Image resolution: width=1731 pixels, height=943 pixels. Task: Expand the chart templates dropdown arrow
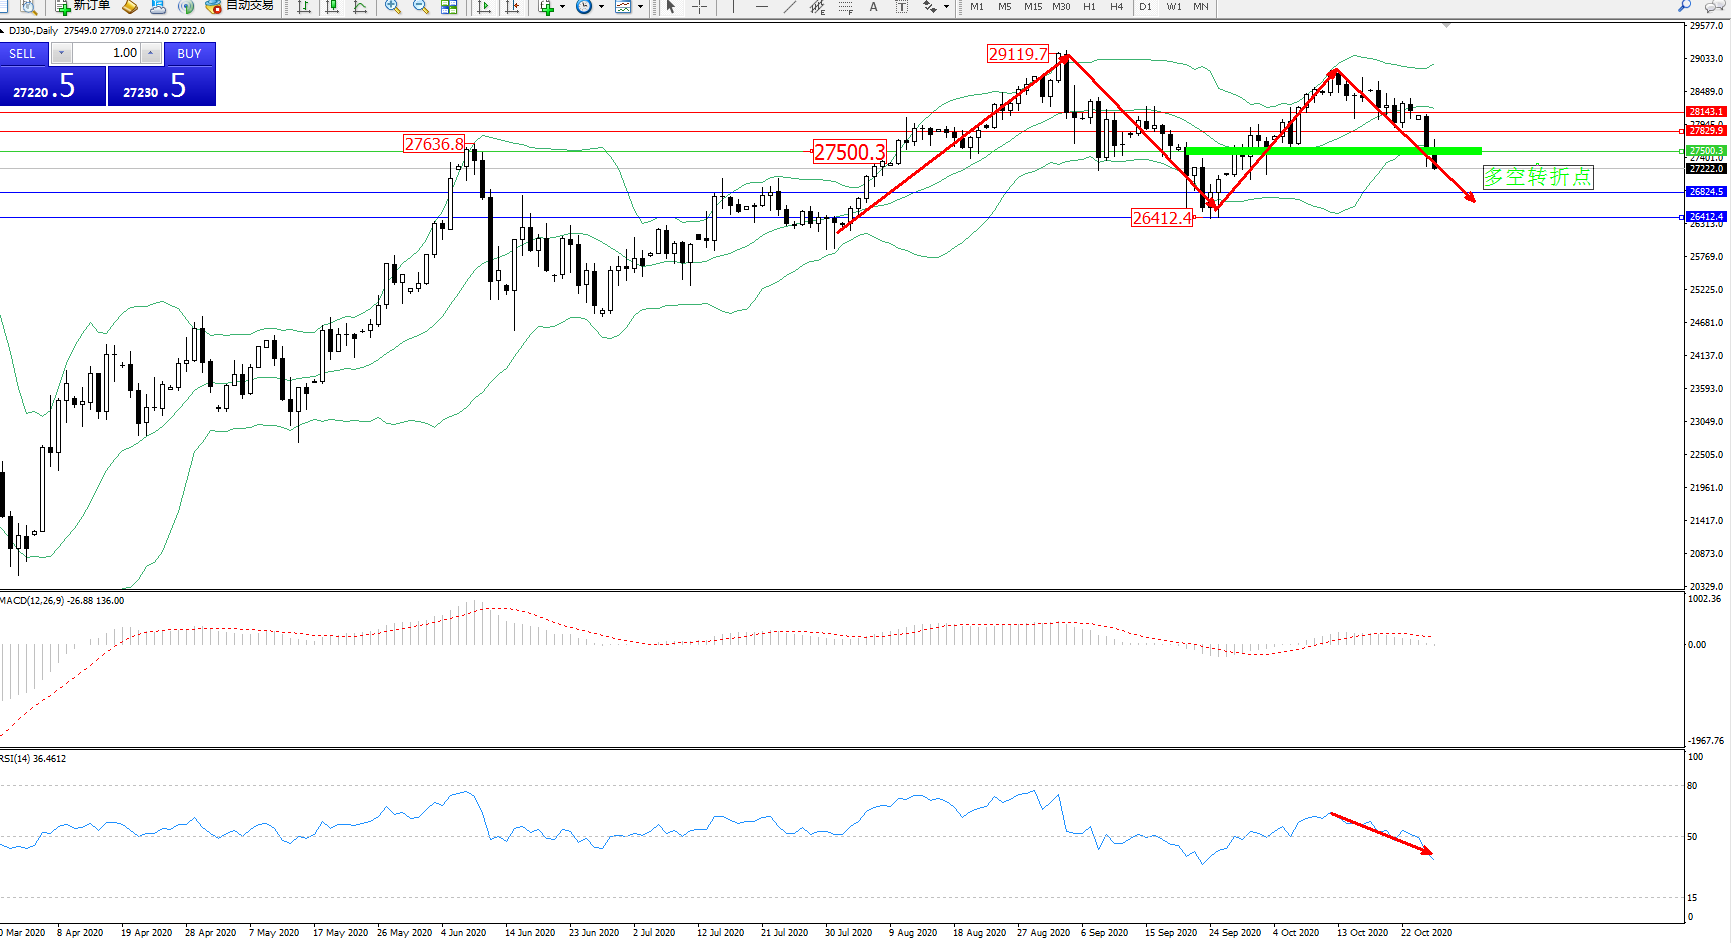640,7
